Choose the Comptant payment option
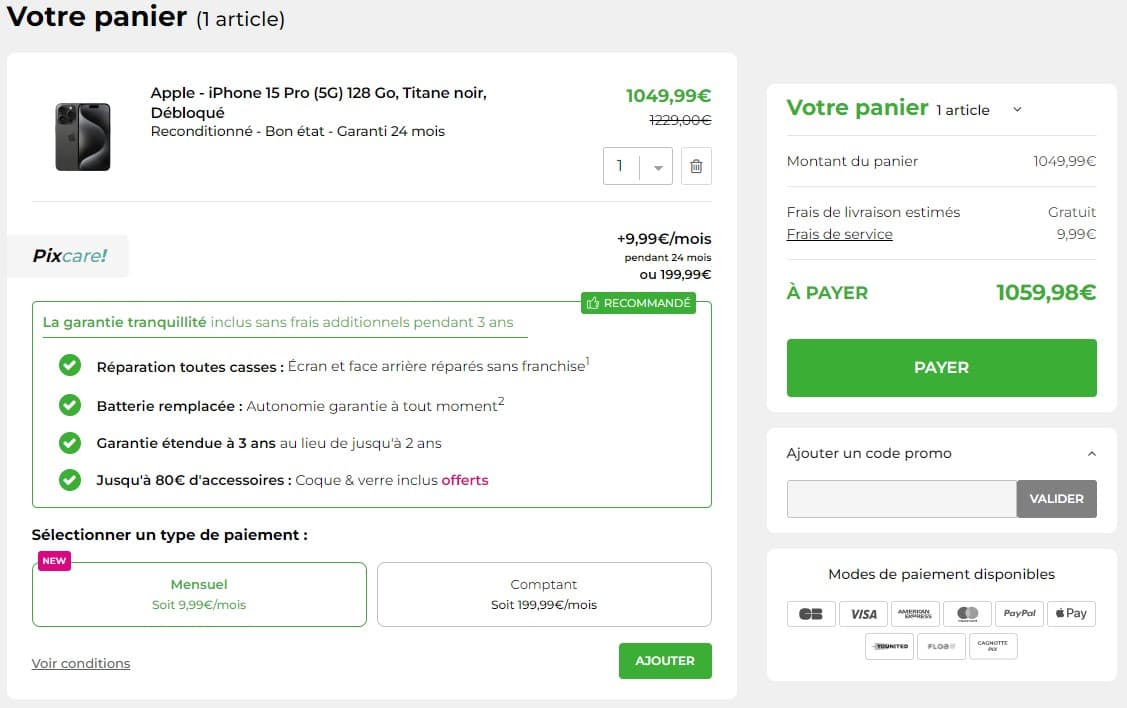The width and height of the screenshot is (1127, 708). (x=544, y=594)
